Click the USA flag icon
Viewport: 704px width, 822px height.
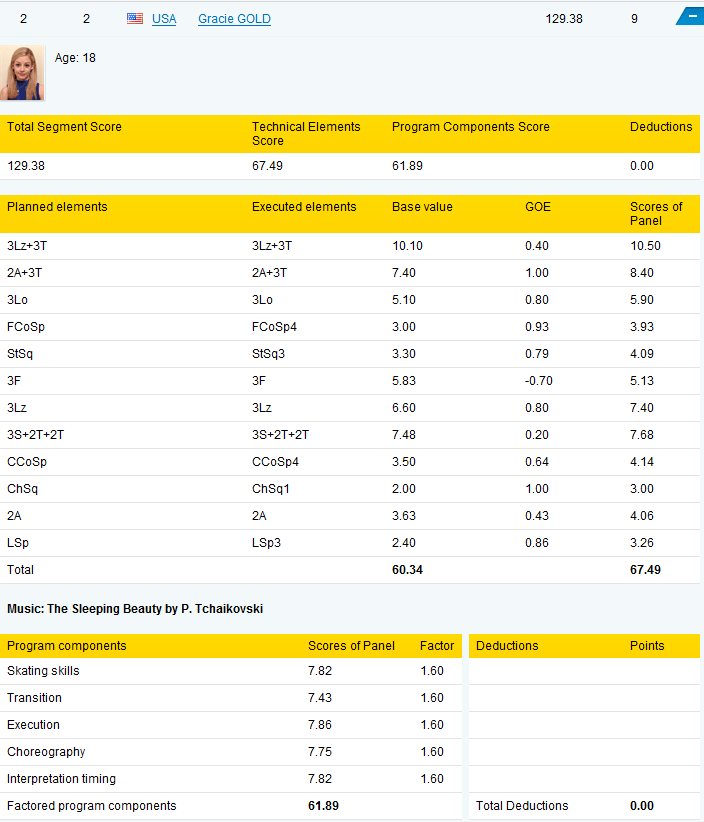coord(135,19)
